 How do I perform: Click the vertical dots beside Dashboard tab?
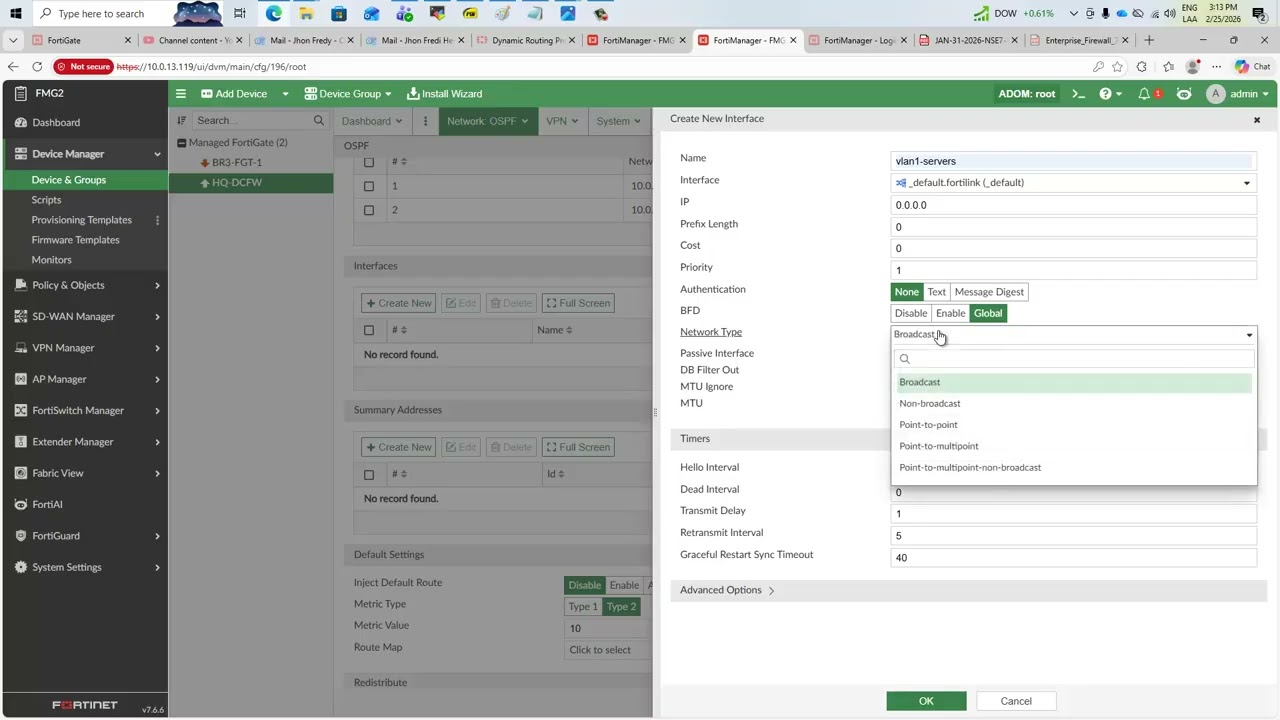[425, 121]
